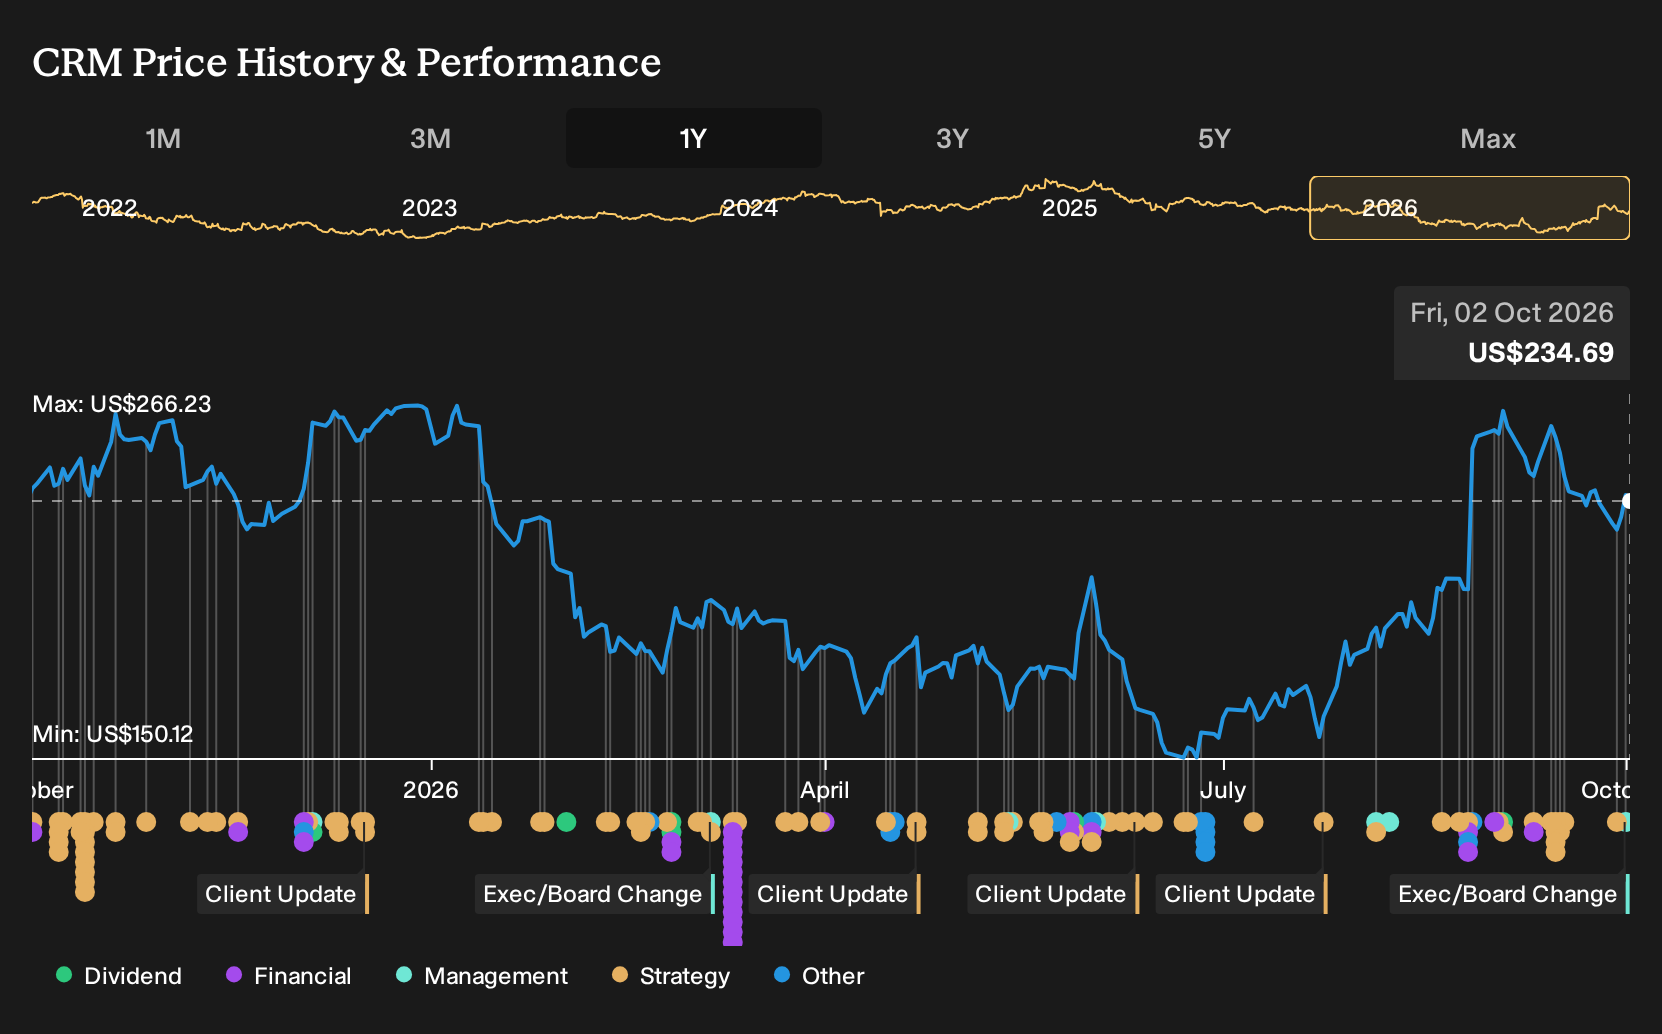The width and height of the screenshot is (1662, 1034).
Task: Click the CRM Price History & Performance heading
Action: pos(346,62)
